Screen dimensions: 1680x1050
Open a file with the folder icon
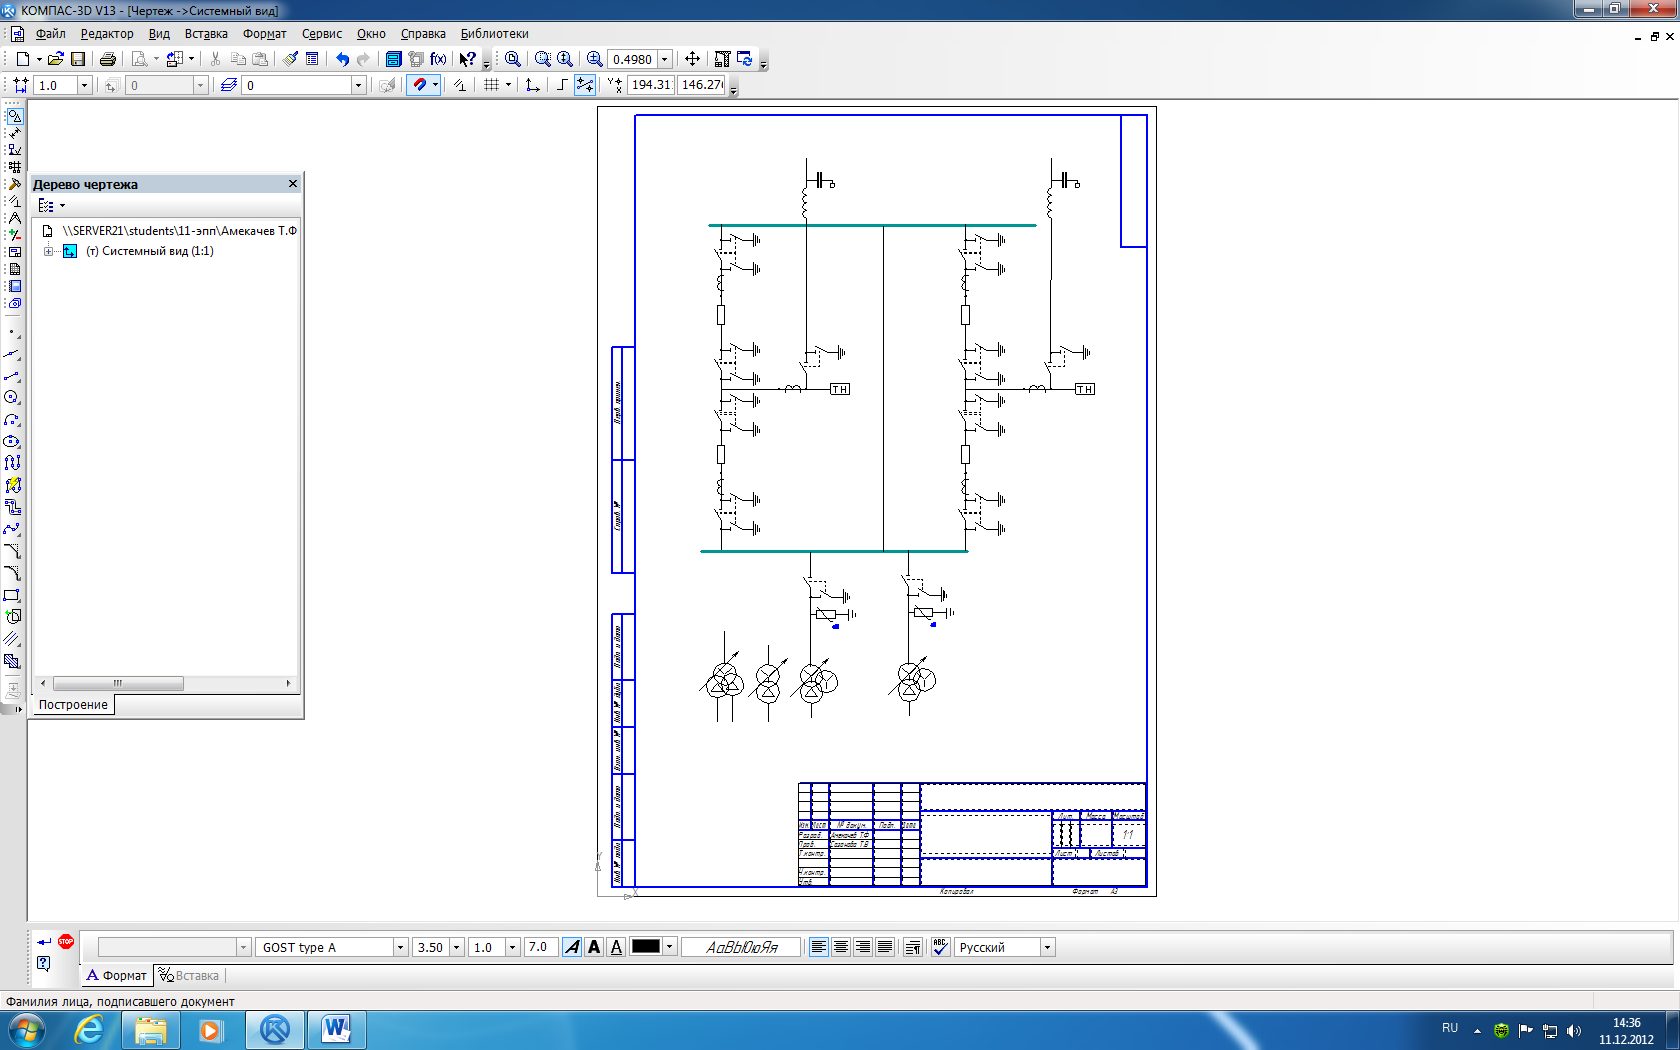click(56, 59)
